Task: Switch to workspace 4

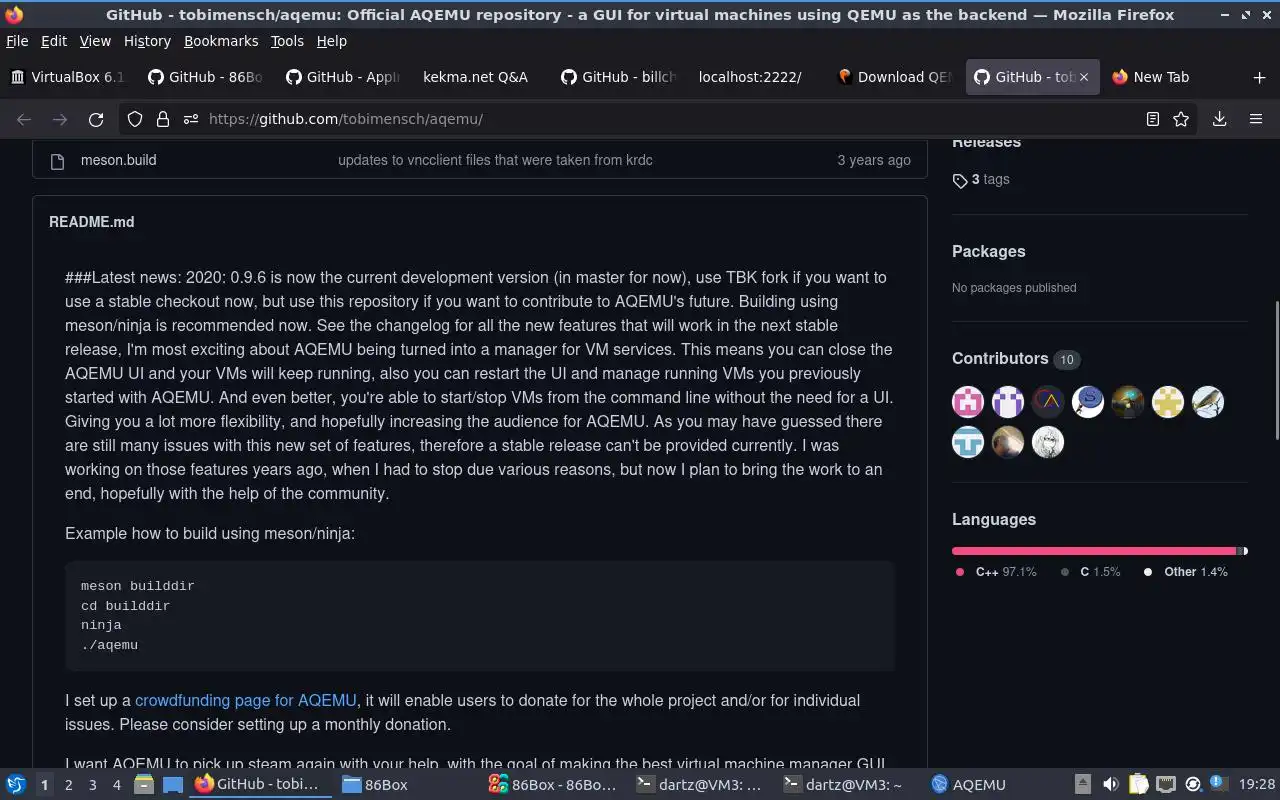Action: click(116, 785)
